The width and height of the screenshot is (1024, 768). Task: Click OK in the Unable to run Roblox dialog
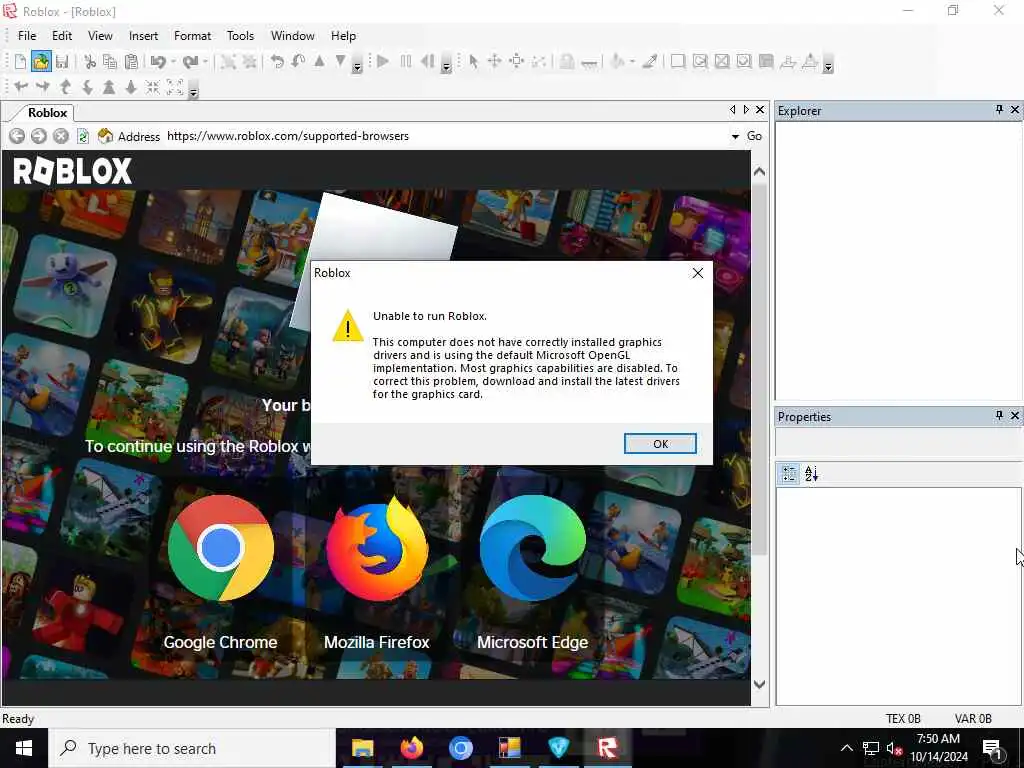click(660, 443)
